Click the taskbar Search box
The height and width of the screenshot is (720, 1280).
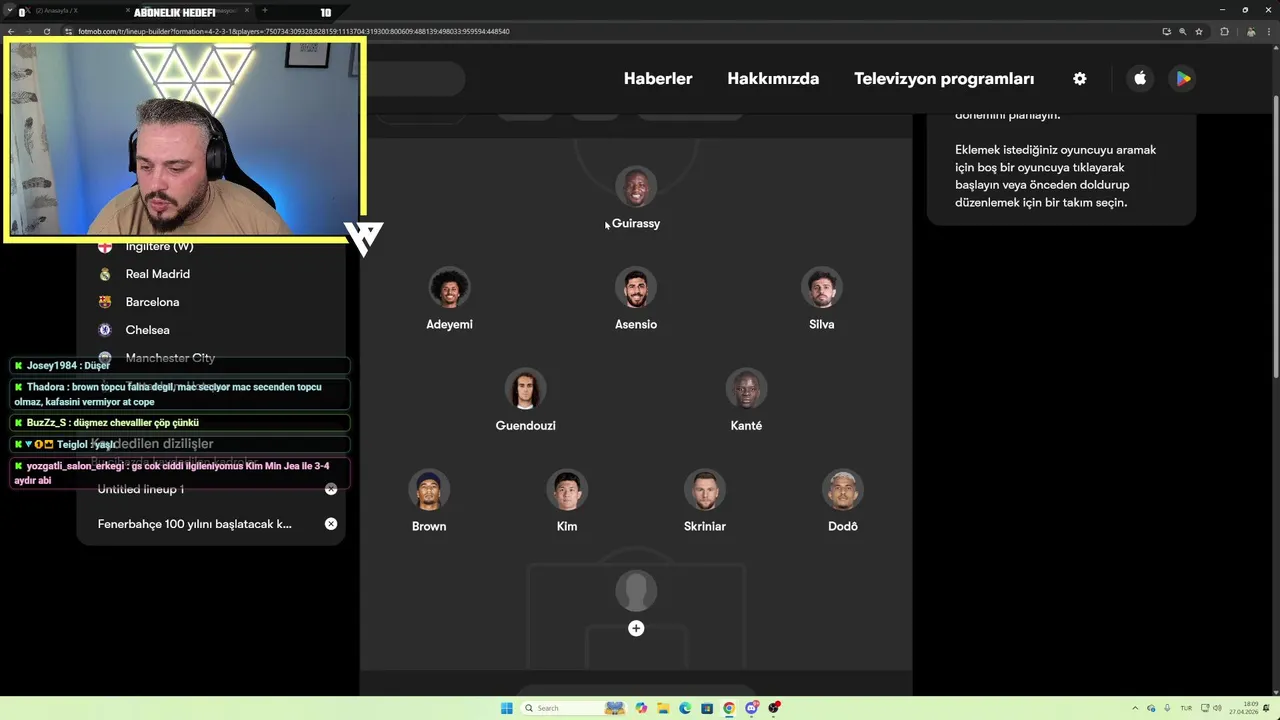point(571,708)
